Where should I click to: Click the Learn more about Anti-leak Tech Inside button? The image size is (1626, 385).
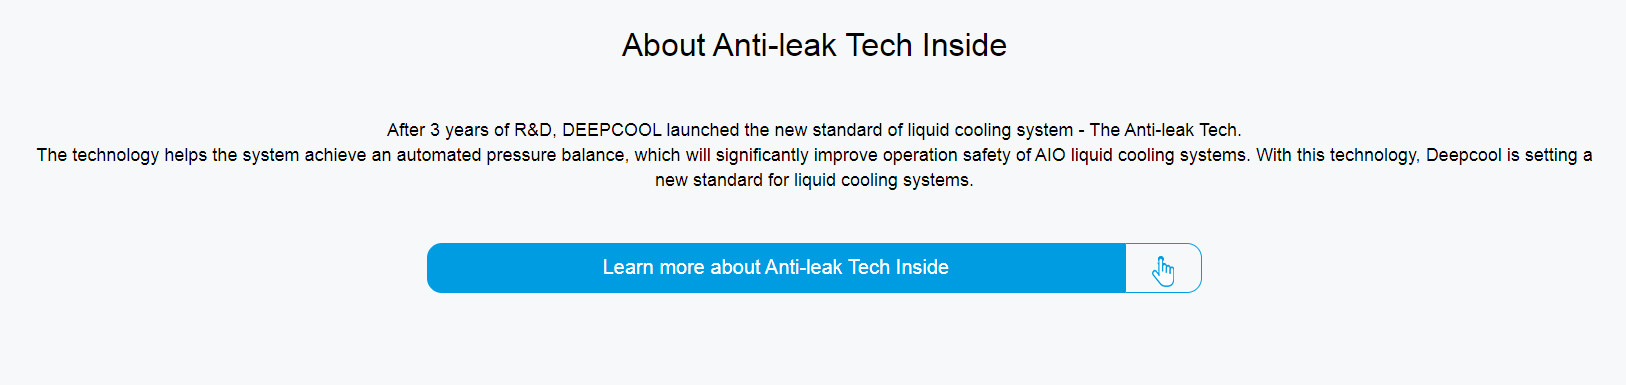click(x=814, y=268)
